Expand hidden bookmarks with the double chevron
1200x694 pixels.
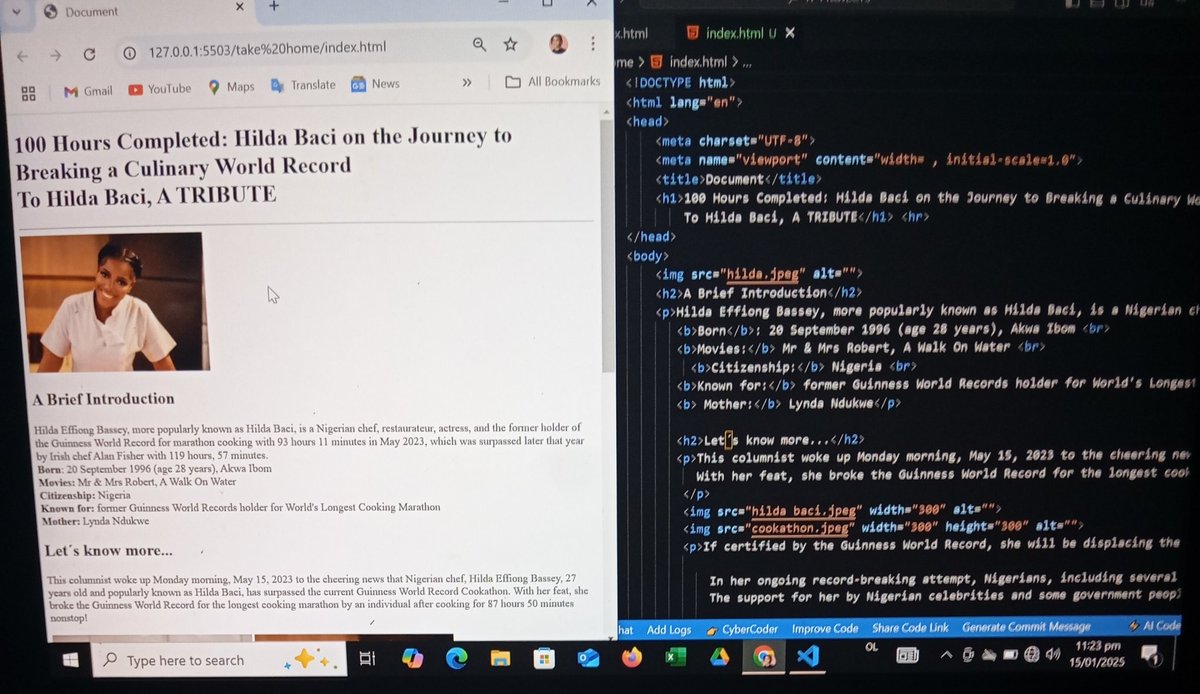click(466, 83)
